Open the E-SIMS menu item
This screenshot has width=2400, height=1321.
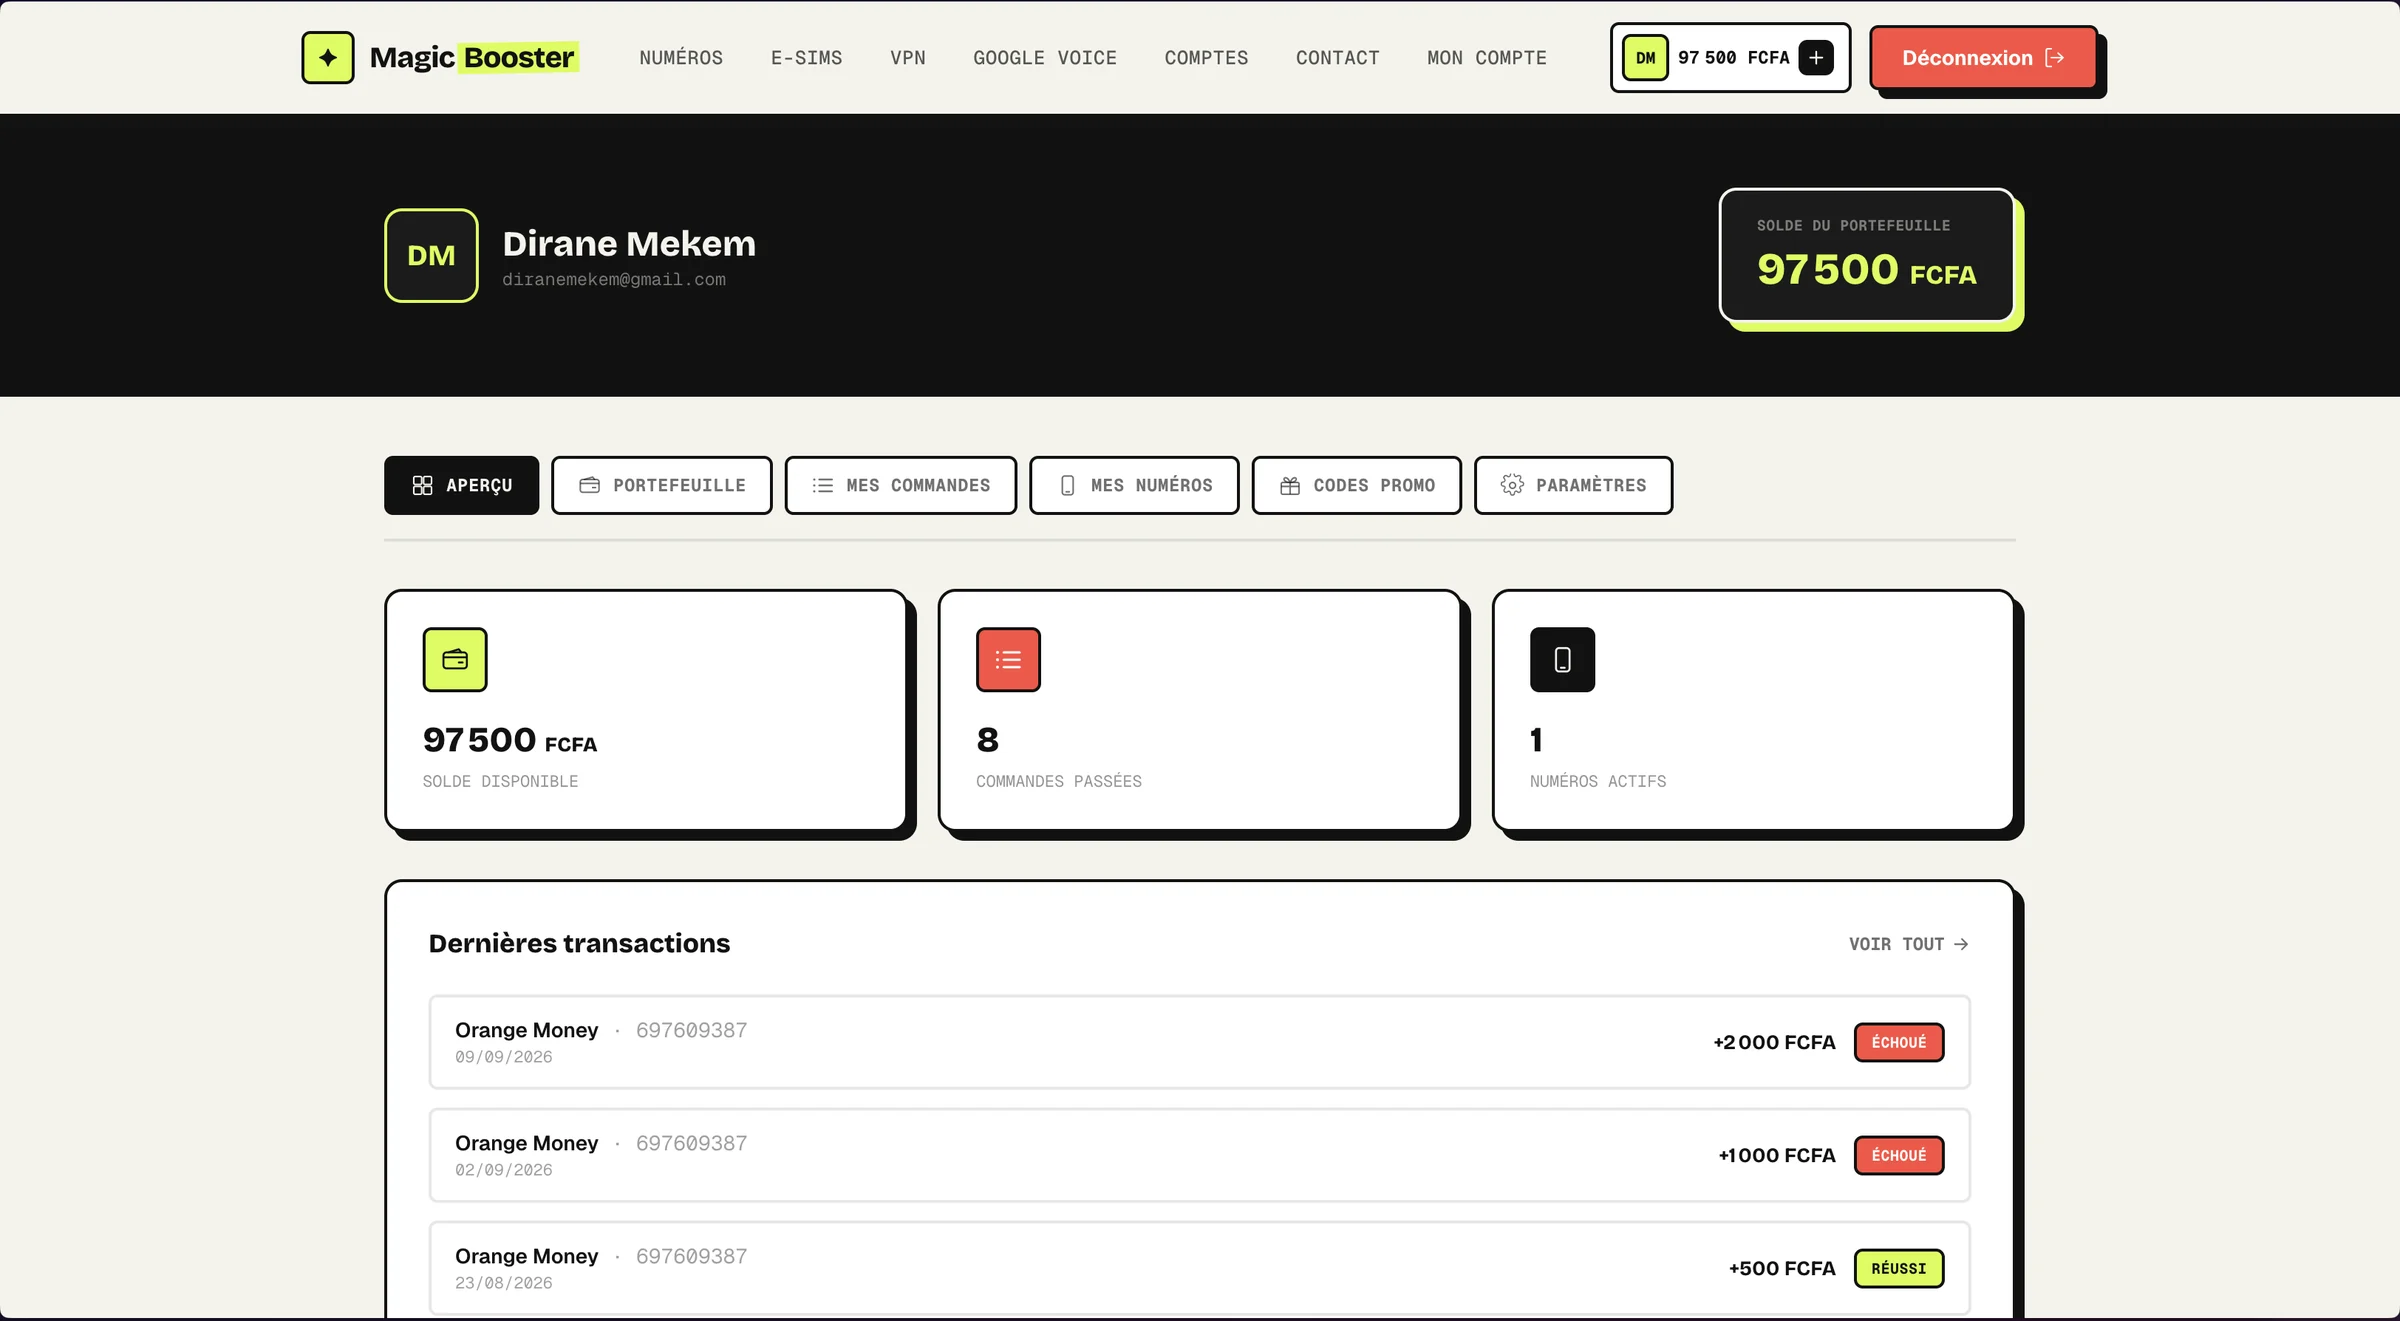(x=807, y=58)
